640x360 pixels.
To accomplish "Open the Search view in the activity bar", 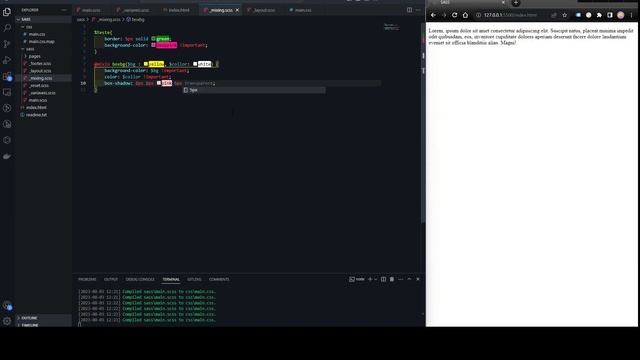I will point(7,28).
